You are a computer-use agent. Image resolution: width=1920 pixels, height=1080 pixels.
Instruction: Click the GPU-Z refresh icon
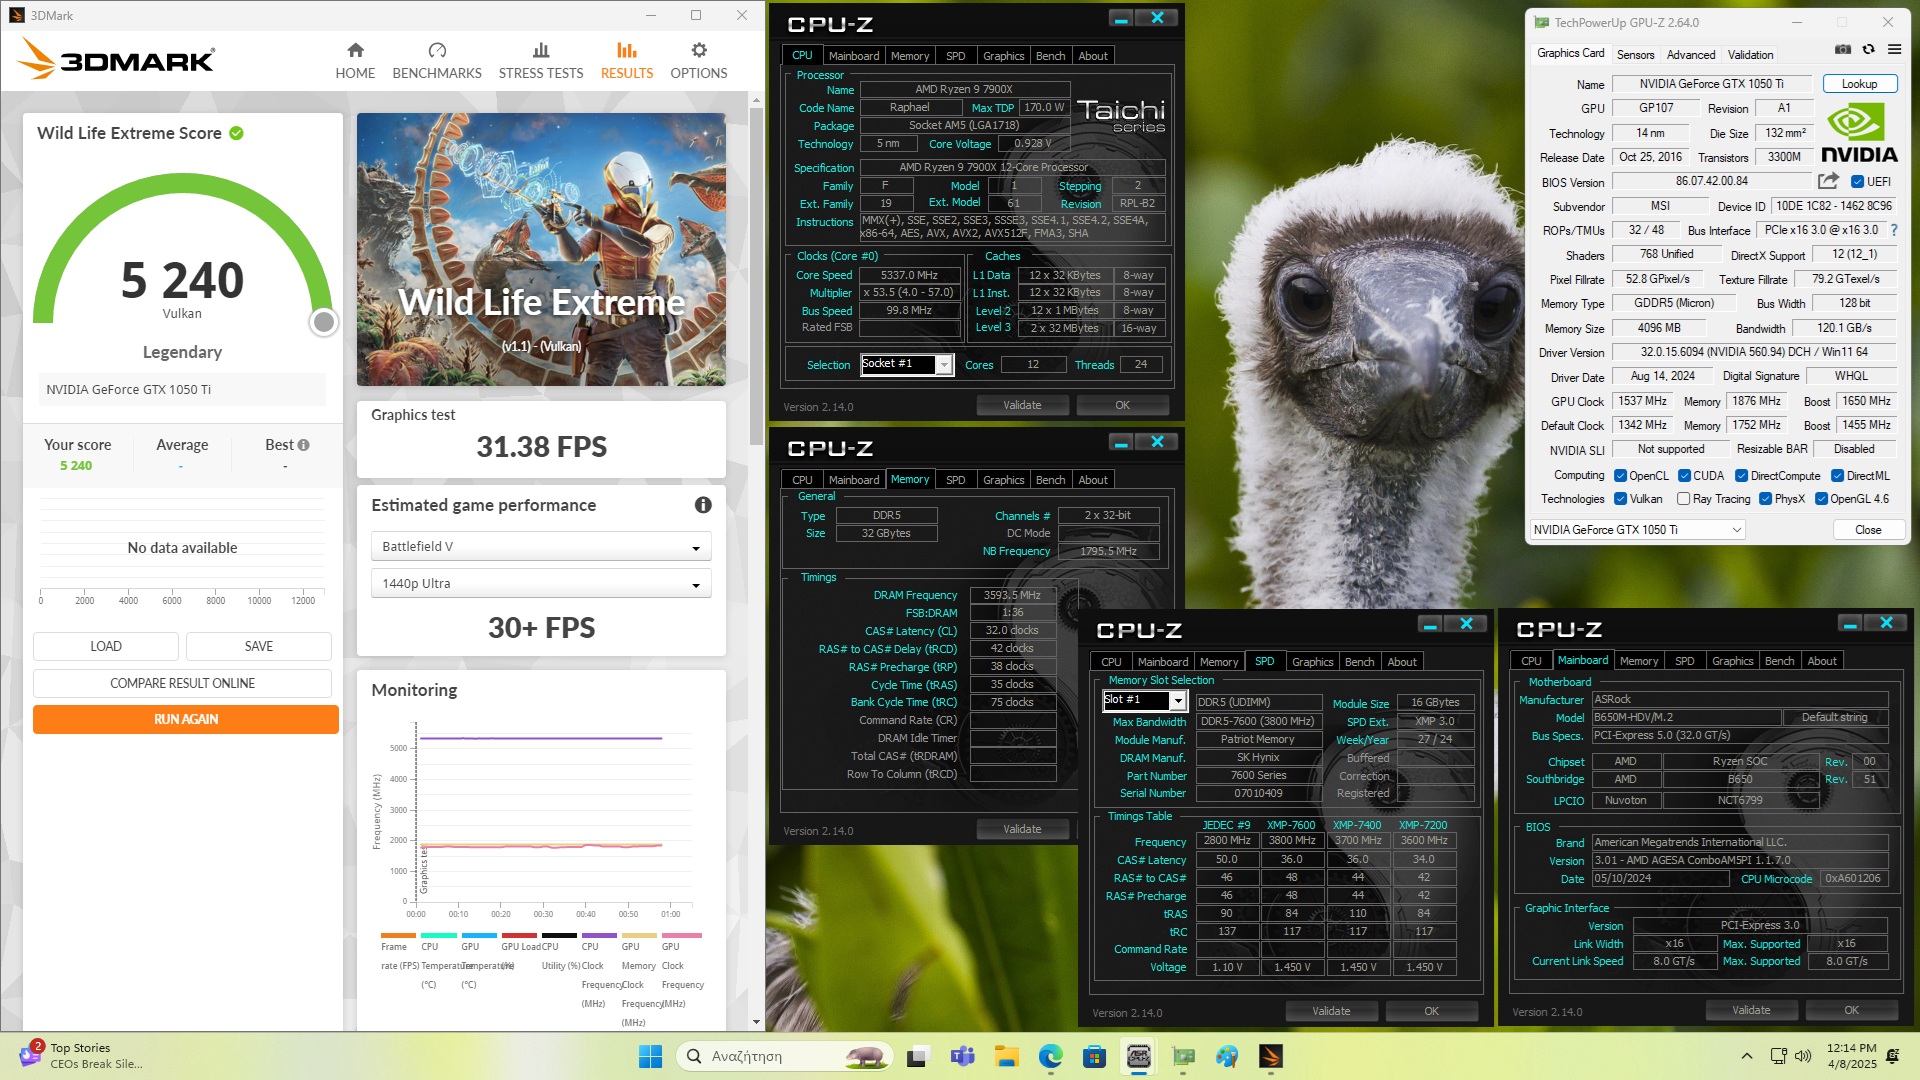pyautogui.click(x=1868, y=49)
